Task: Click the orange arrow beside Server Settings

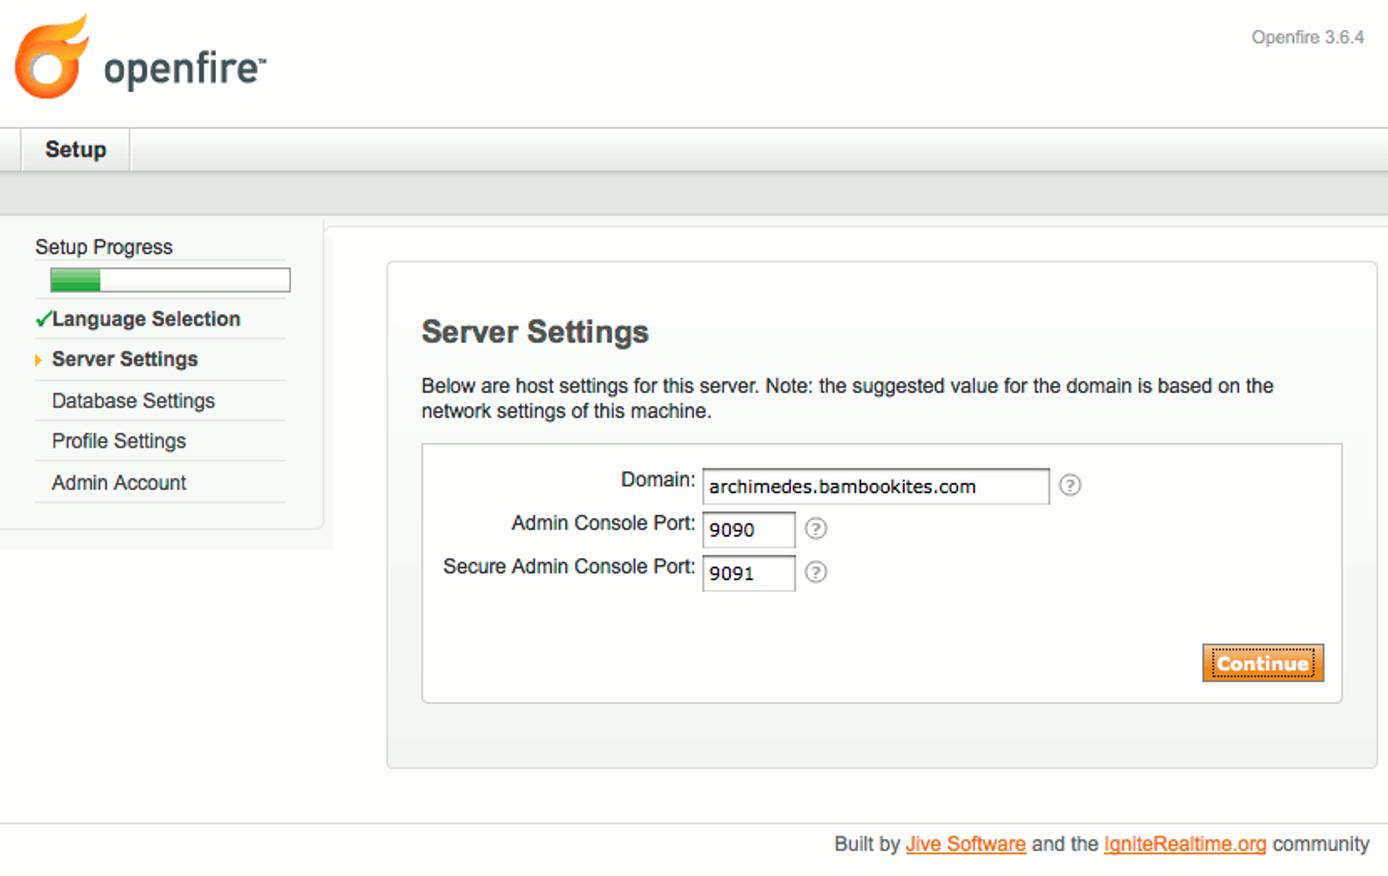Action: pos(38,359)
